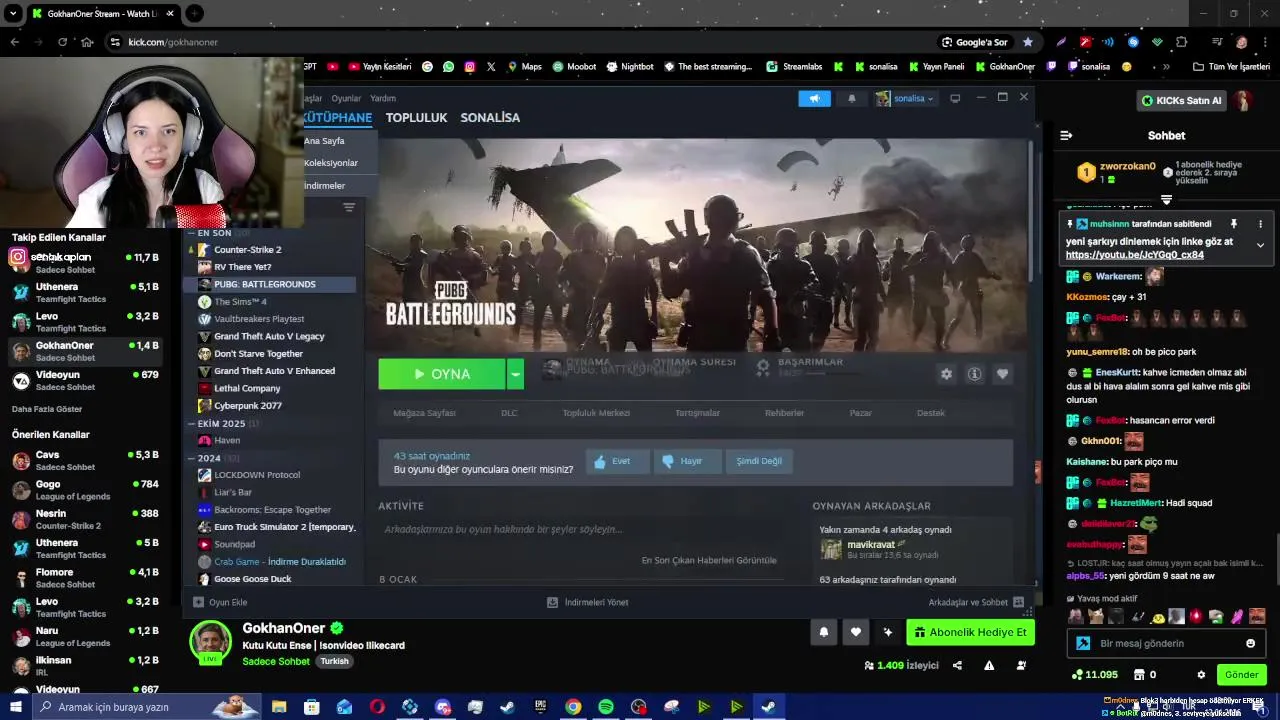Select Cyberpunk 2077 in game list

[x=247, y=406]
